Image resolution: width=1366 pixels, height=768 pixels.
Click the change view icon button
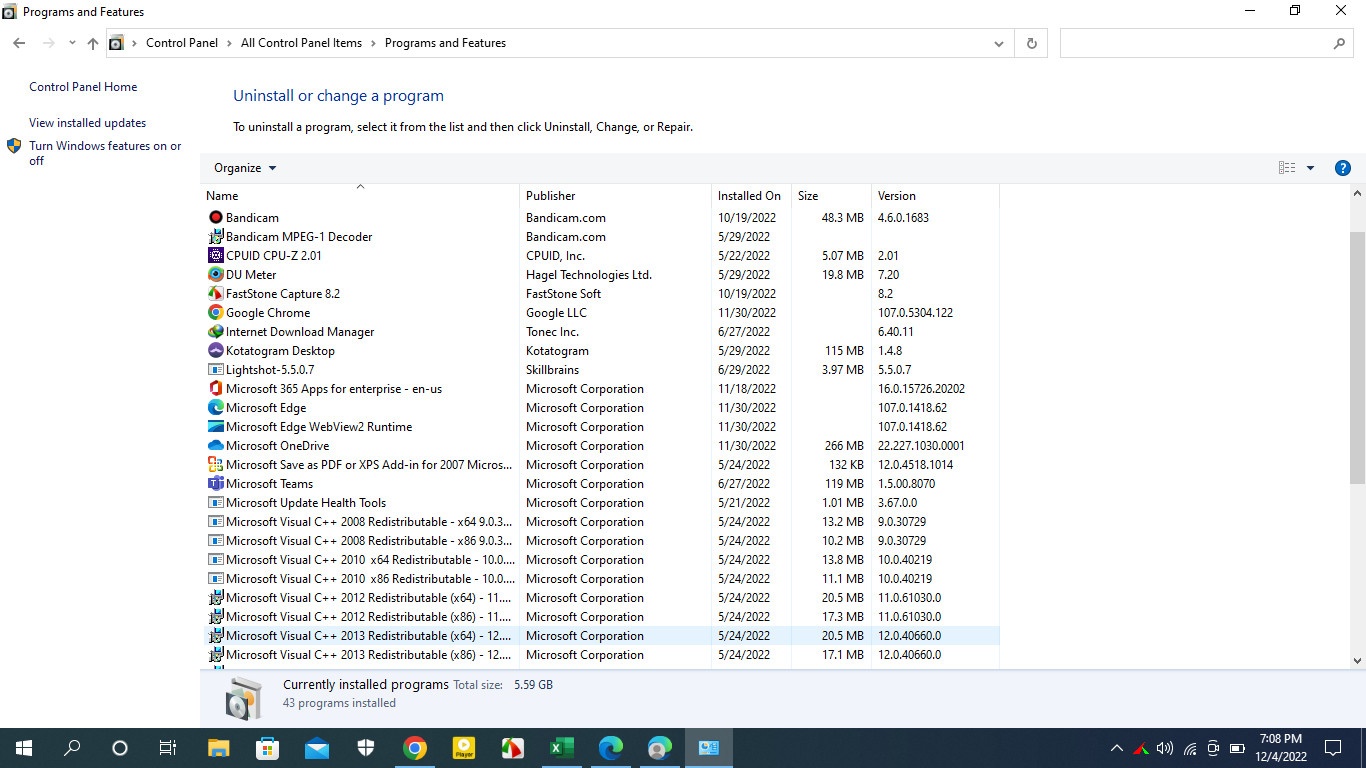(x=1287, y=168)
